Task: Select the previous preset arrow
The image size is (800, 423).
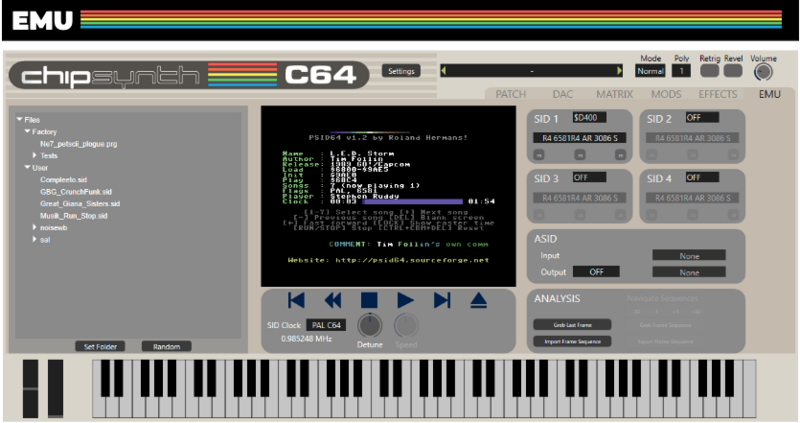Action: click(443, 70)
